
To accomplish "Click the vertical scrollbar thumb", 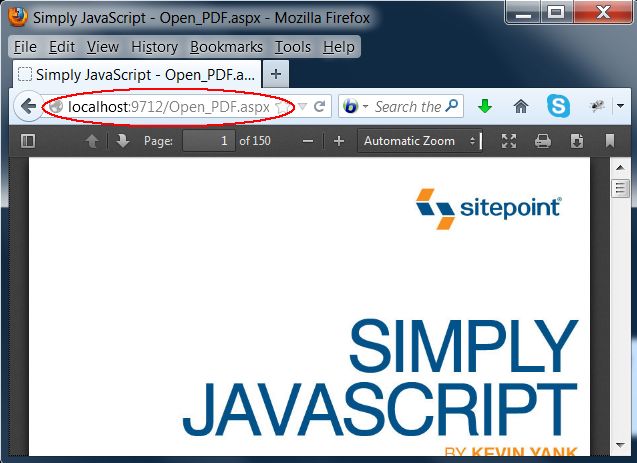I will (x=620, y=188).
